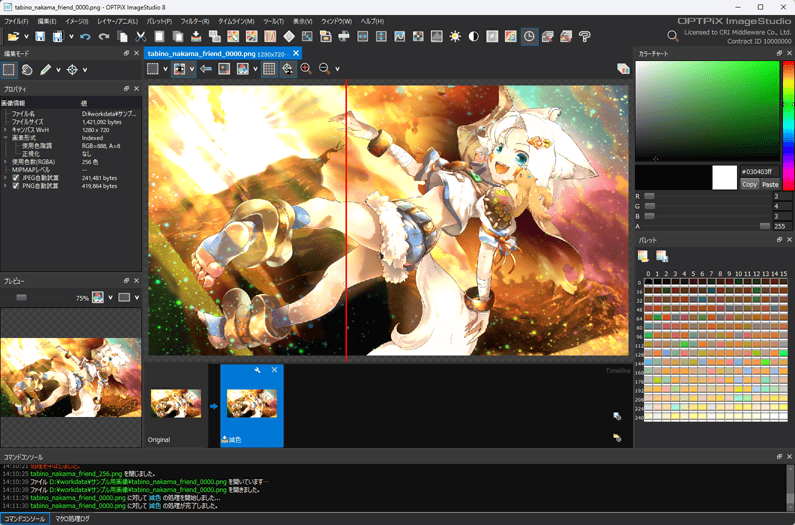795x525 pixels.
Task: Select the rectangle selection tool in 編集モード panel
Action: (9, 70)
